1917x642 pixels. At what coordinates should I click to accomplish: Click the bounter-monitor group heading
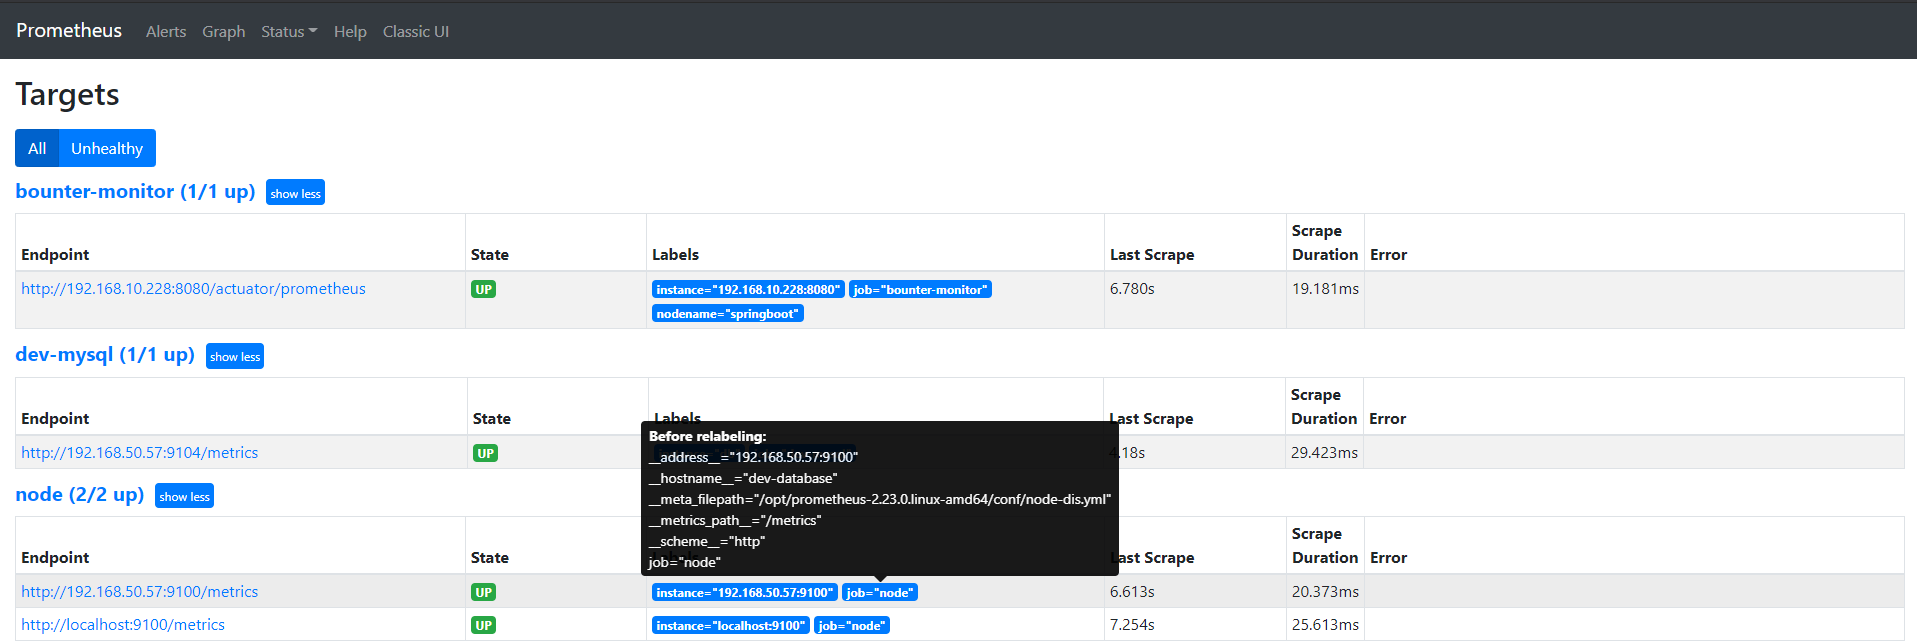click(x=135, y=191)
